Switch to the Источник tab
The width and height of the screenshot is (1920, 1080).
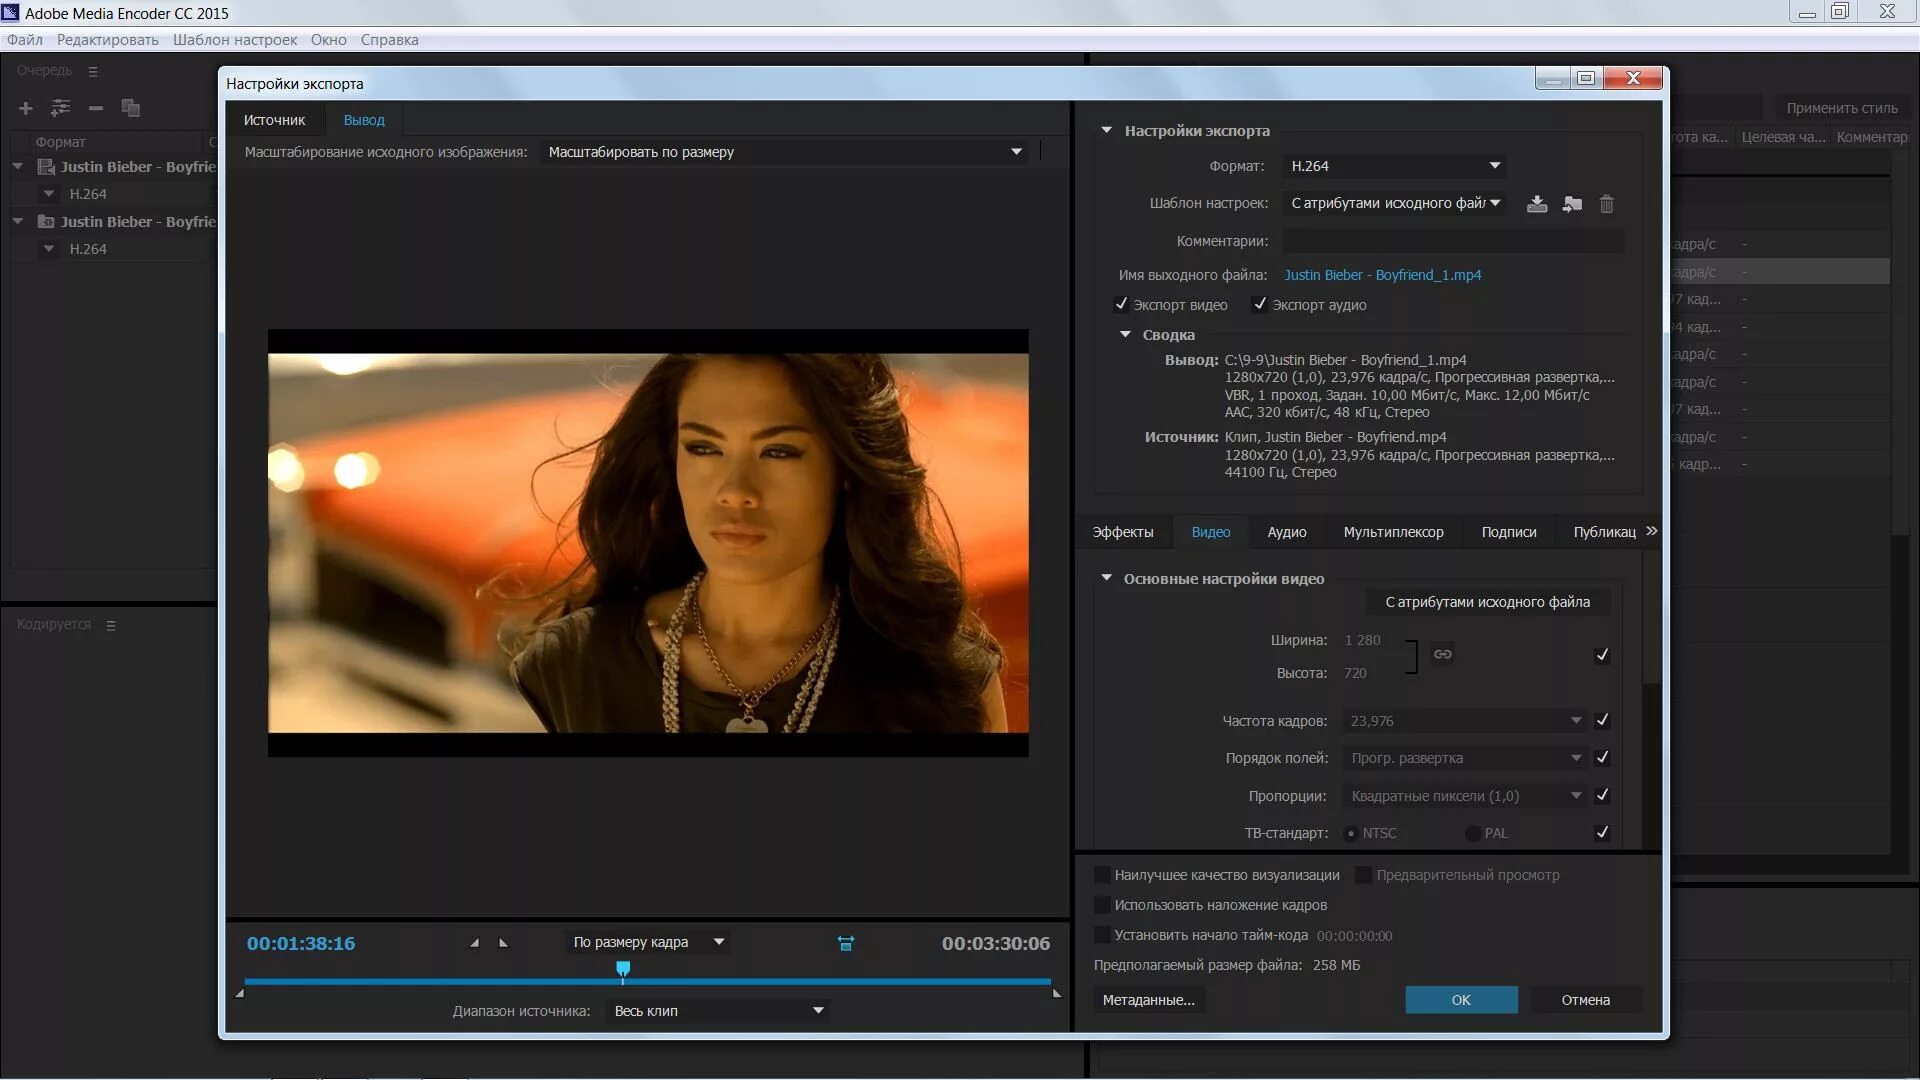coord(274,120)
